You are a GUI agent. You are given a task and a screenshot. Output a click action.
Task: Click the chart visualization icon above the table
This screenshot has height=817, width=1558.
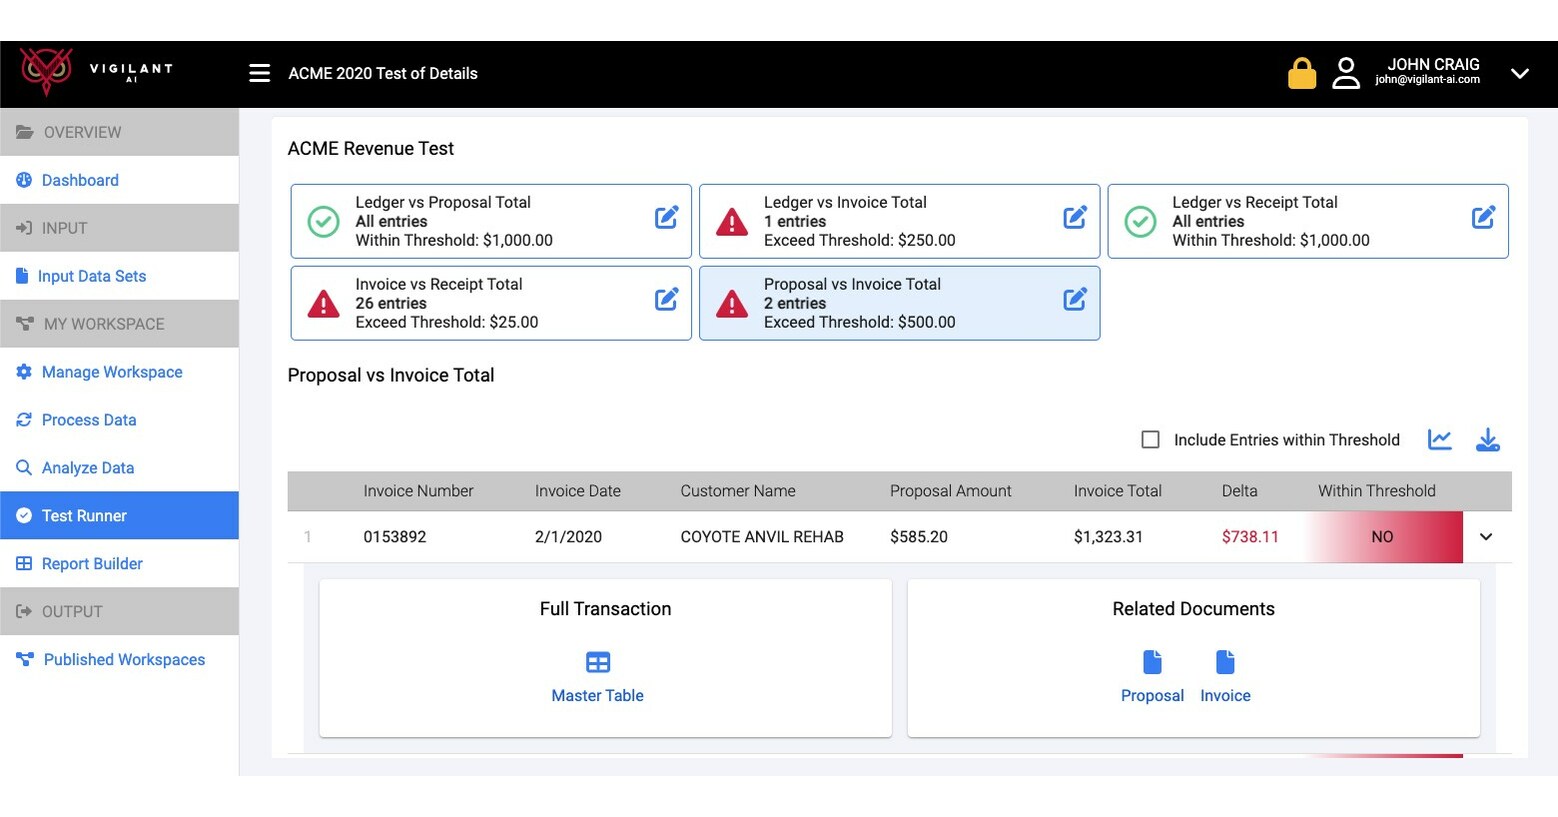point(1440,439)
